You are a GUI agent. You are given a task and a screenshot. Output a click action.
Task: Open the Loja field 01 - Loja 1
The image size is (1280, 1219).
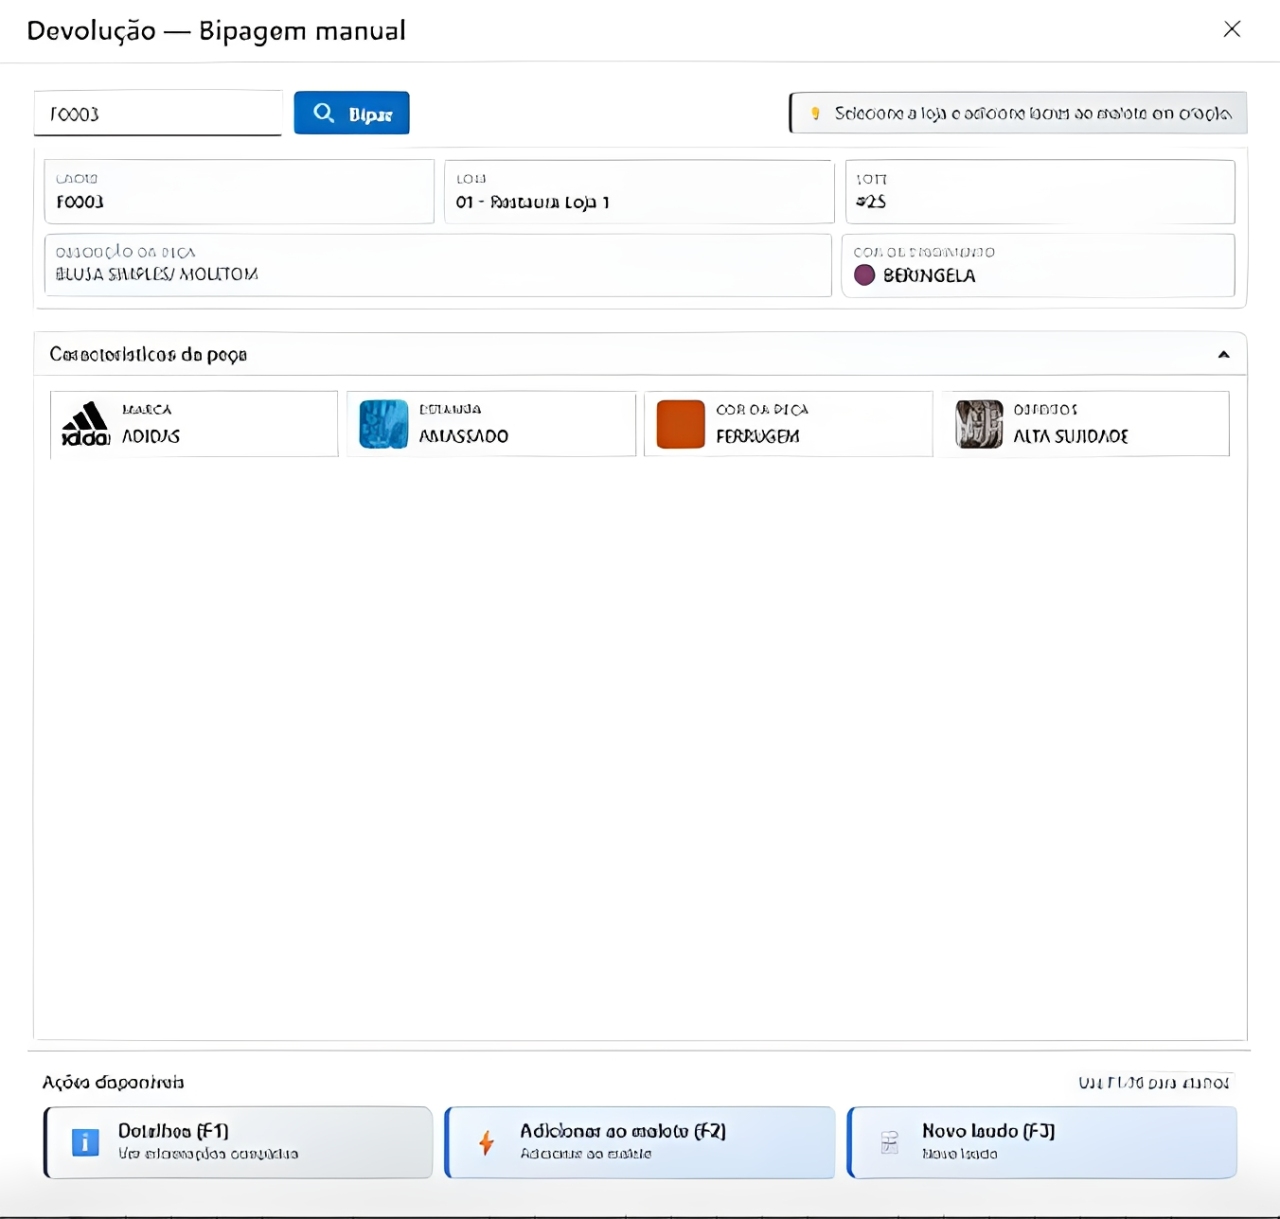[x=638, y=192]
